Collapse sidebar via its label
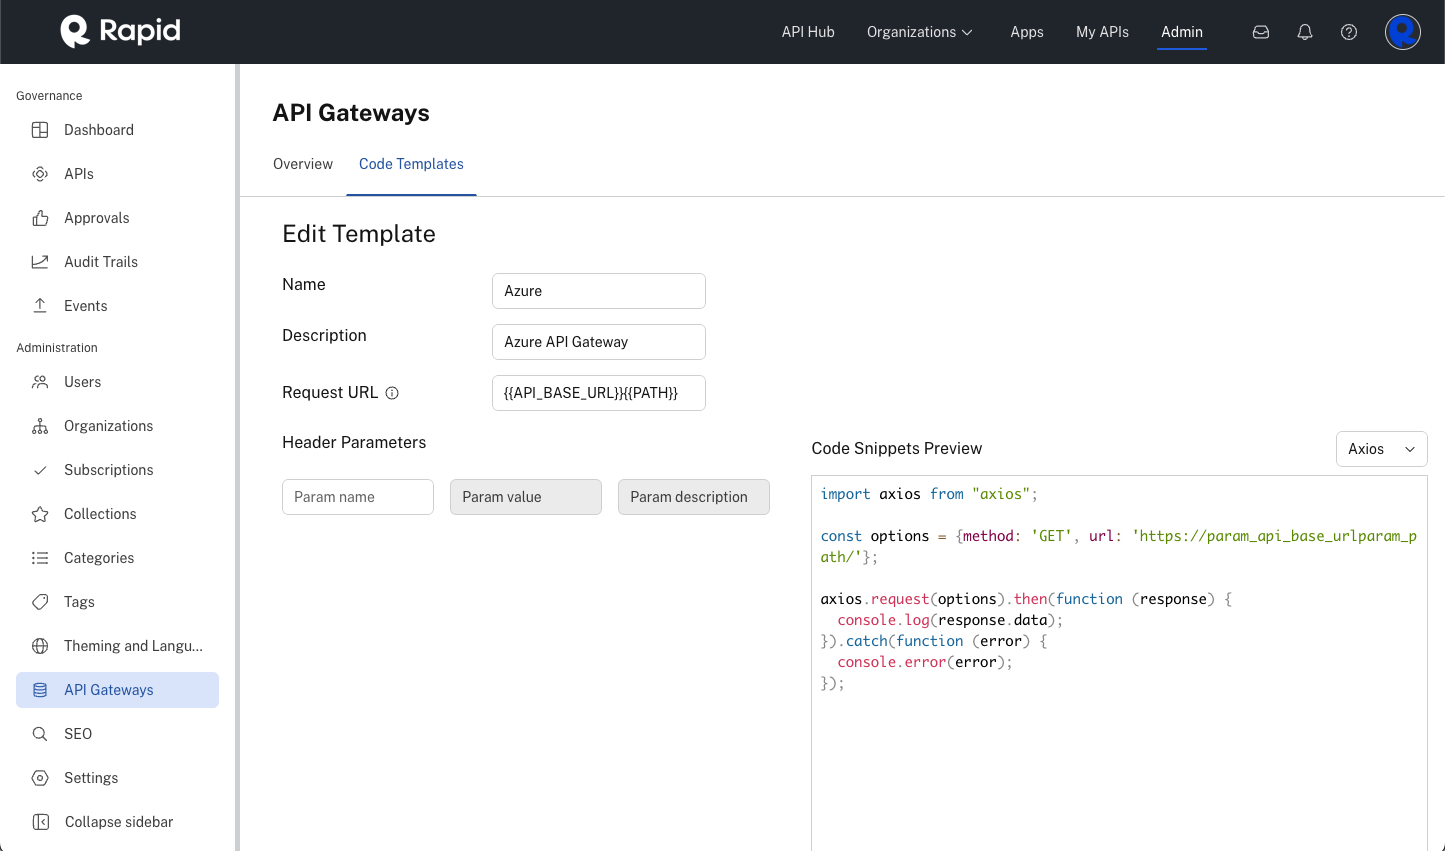The width and height of the screenshot is (1445, 851). [x=119, y=822]
